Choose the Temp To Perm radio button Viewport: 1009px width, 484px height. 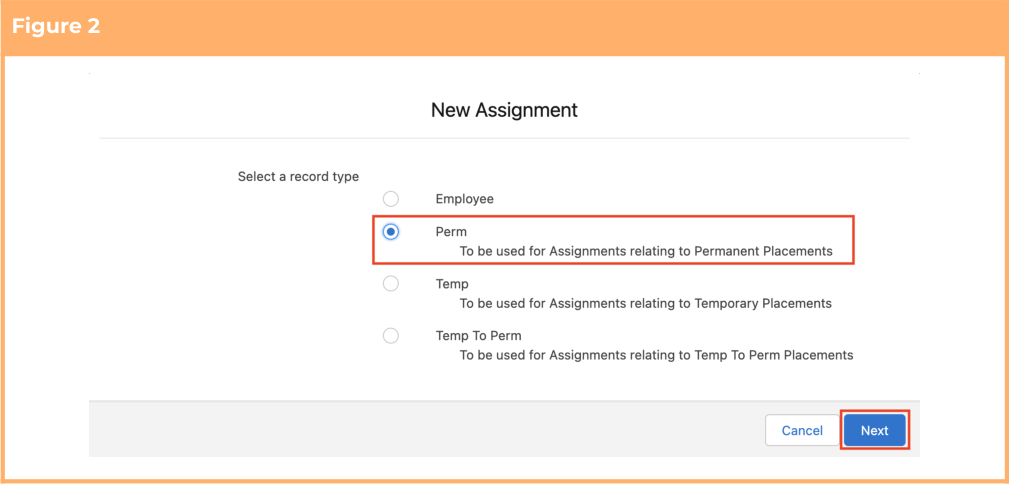point(391,336)
